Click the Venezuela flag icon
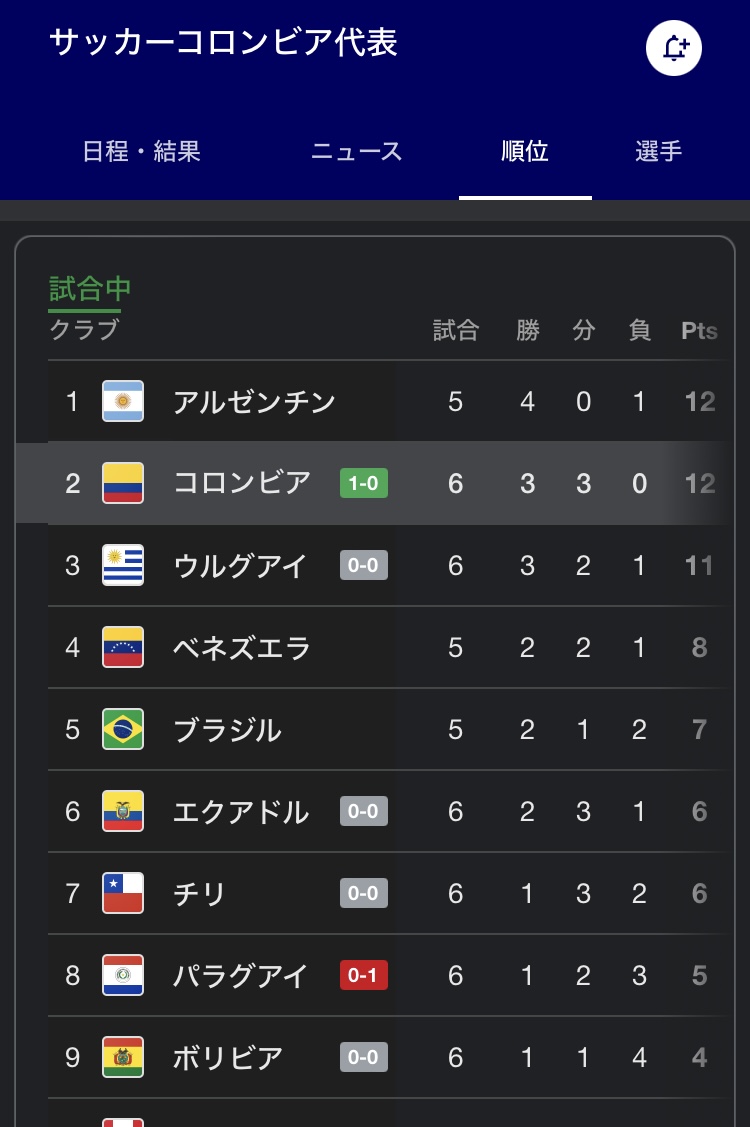This screenshot has width=750, height=1127. 123,648
